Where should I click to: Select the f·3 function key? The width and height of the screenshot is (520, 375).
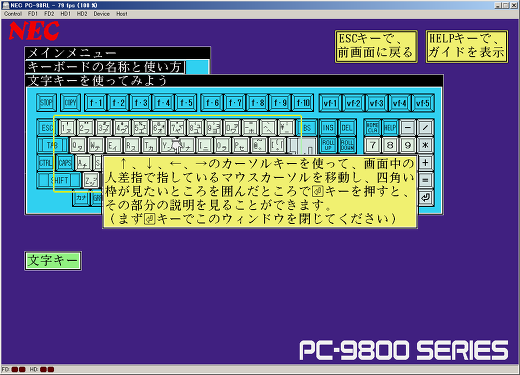[141, 103]
